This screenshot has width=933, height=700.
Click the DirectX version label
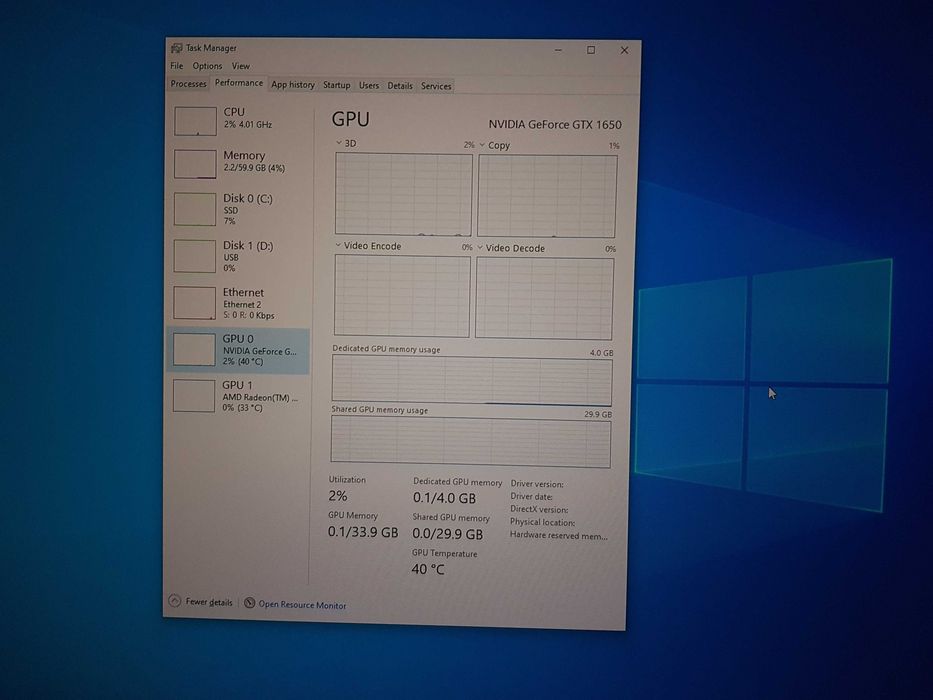point(539,509)
